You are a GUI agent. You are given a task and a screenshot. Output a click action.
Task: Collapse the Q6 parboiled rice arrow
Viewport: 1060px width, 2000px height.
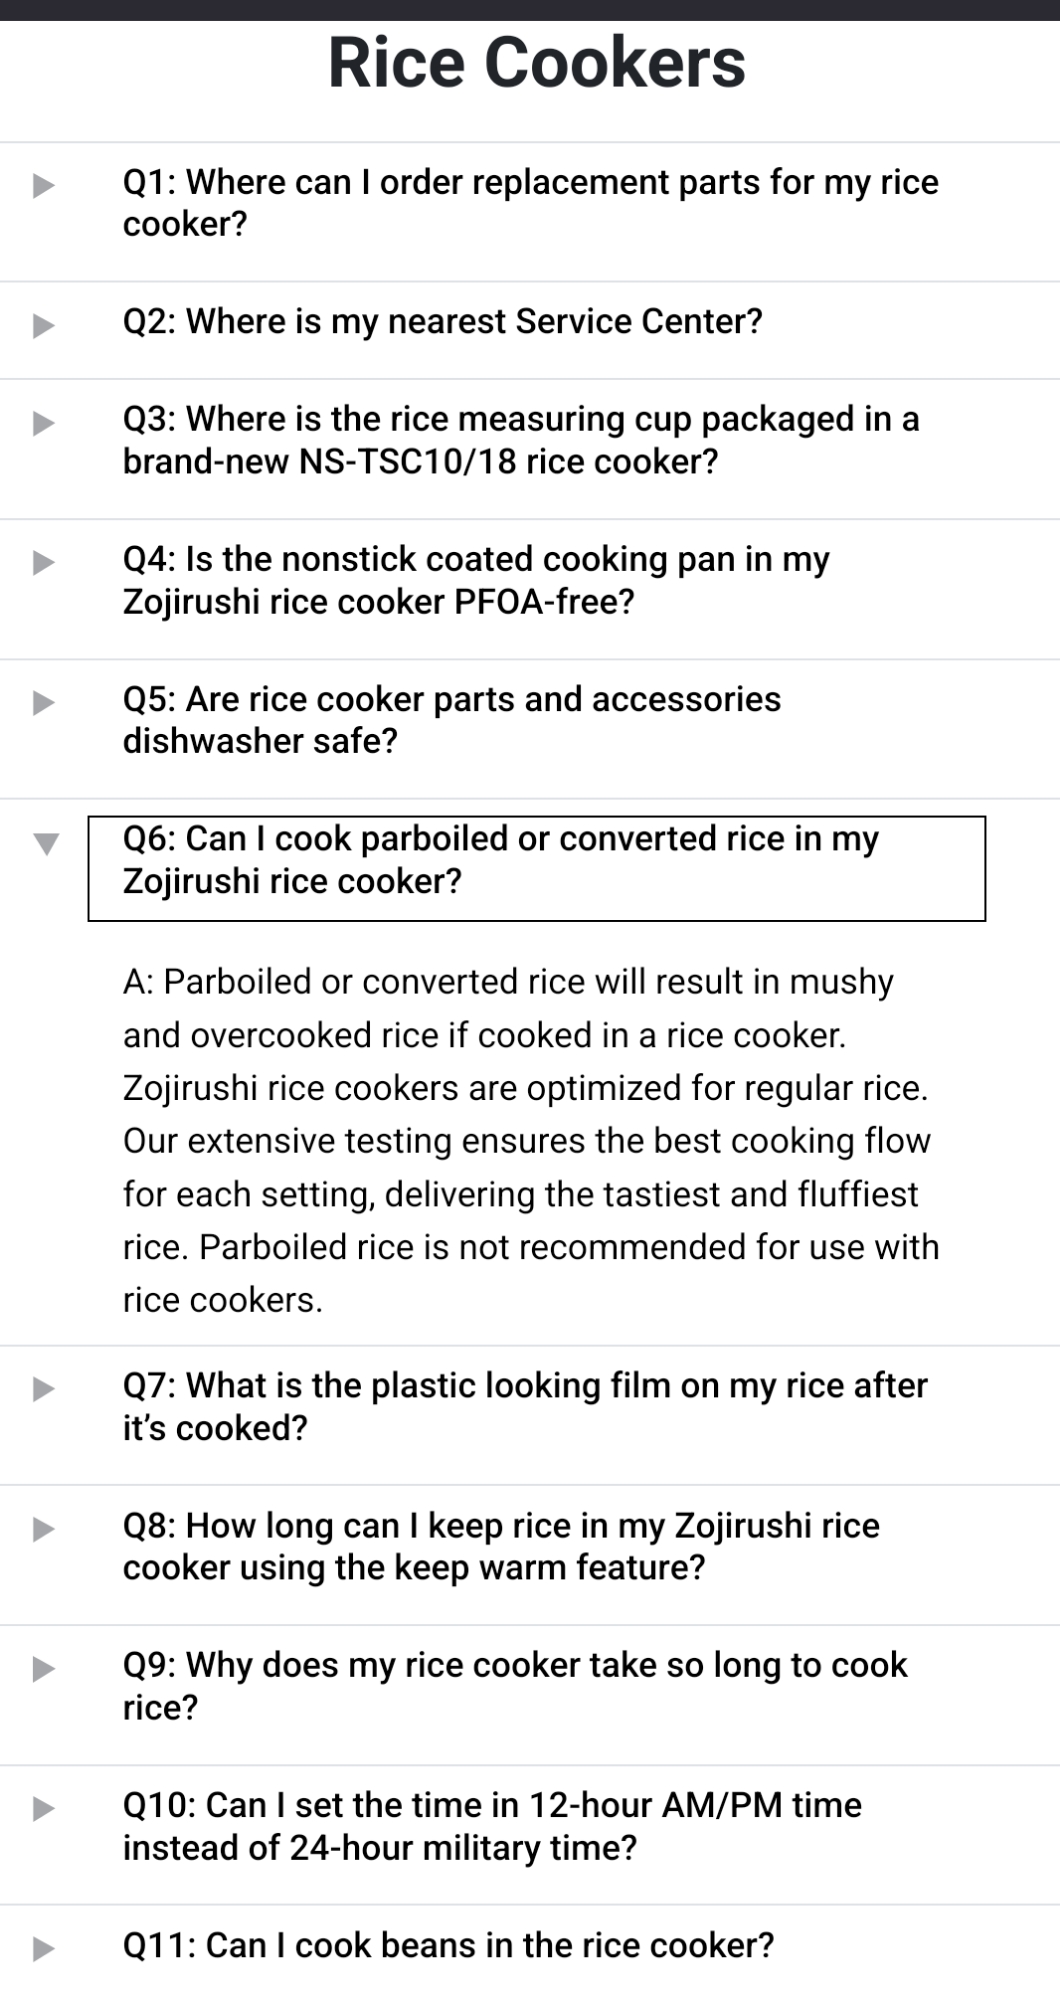[46, 844]
